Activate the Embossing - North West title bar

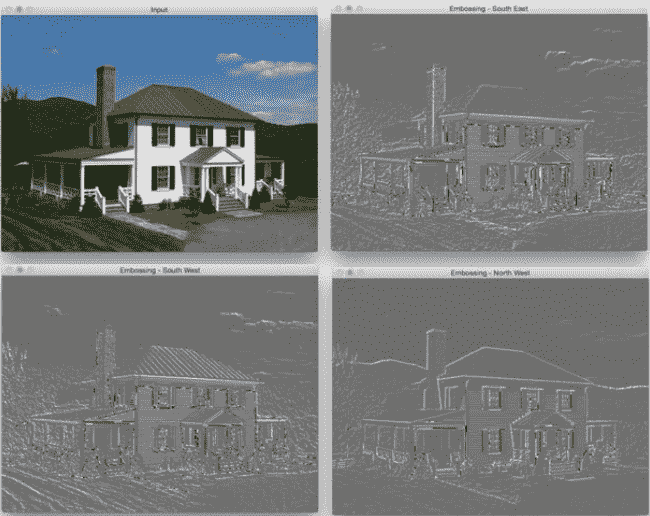[488, 271]
